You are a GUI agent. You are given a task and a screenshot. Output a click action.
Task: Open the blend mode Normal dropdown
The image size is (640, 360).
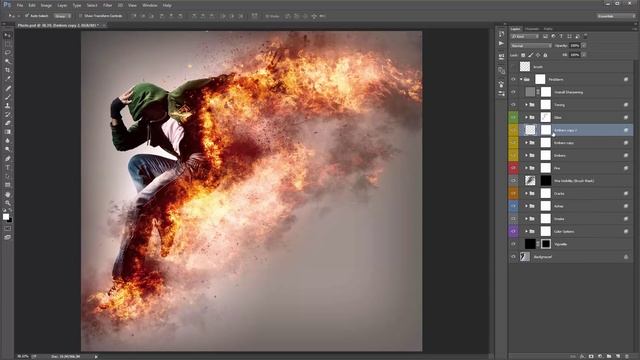point(531,46)
